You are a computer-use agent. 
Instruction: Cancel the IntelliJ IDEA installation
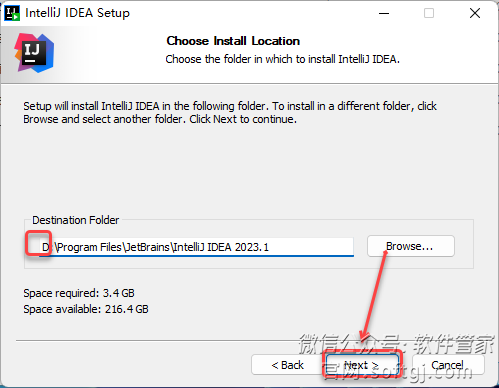(x=448, y=365)
